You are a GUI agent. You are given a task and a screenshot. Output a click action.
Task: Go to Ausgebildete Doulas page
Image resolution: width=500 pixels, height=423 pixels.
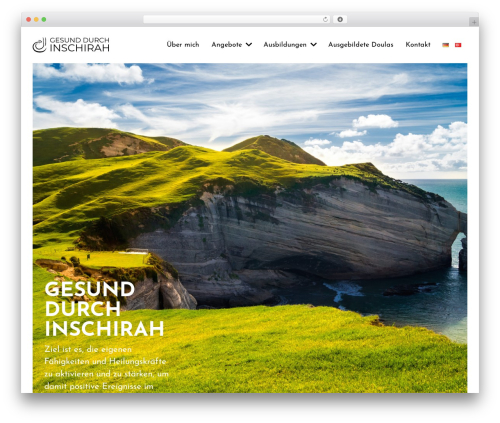pyautogui.click(x=361, y=45)
